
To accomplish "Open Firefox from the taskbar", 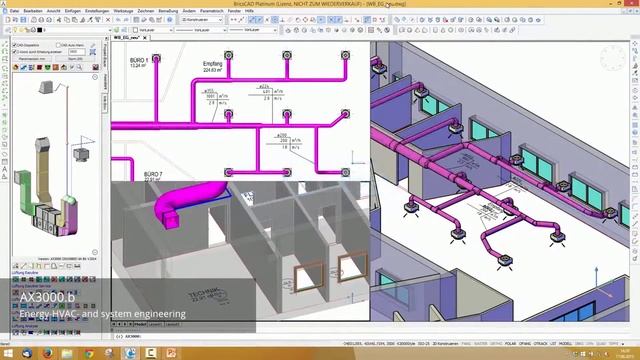I will (x=47, y=353).
